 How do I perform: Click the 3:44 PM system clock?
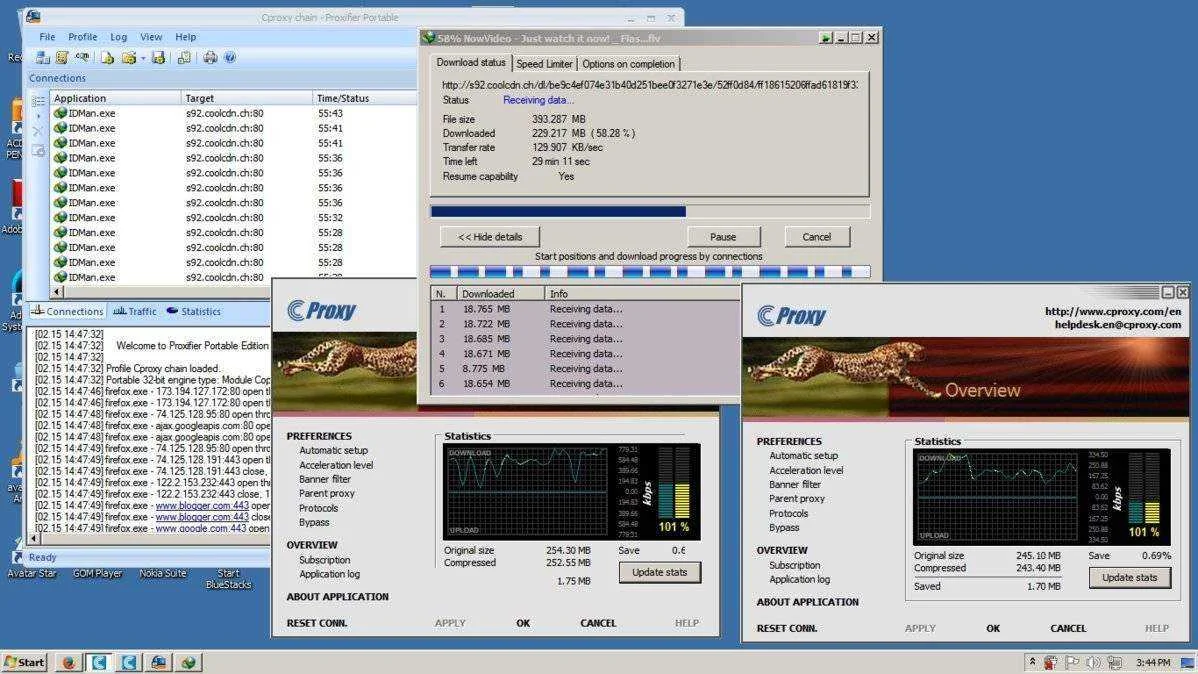[1152, 663]
